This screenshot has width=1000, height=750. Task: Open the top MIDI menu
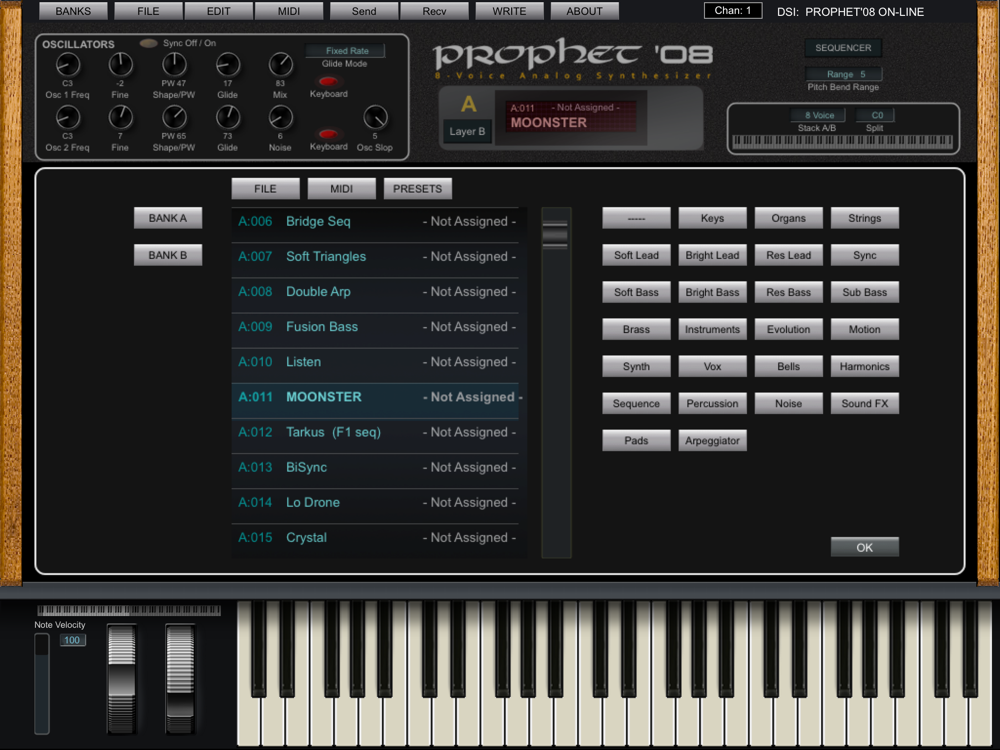289,11
